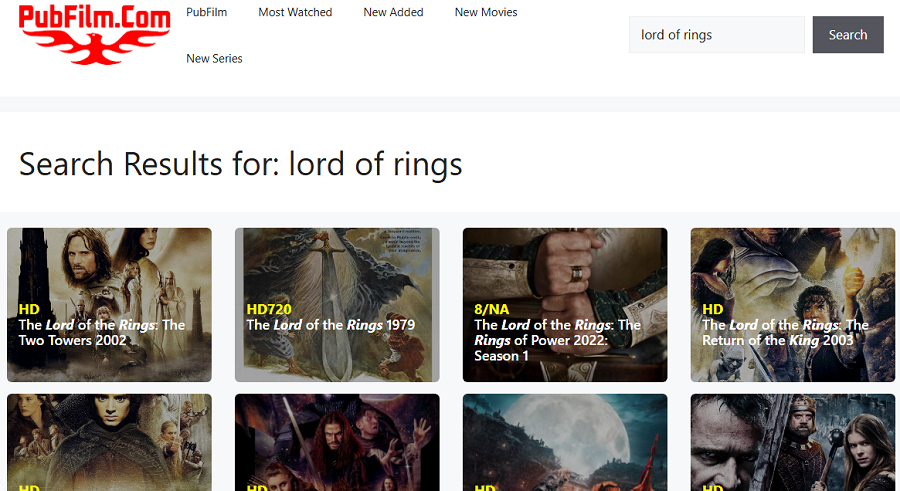Open the hooded Frodo poster in second row
900x491 pixels.
click(x=109, y=442)
